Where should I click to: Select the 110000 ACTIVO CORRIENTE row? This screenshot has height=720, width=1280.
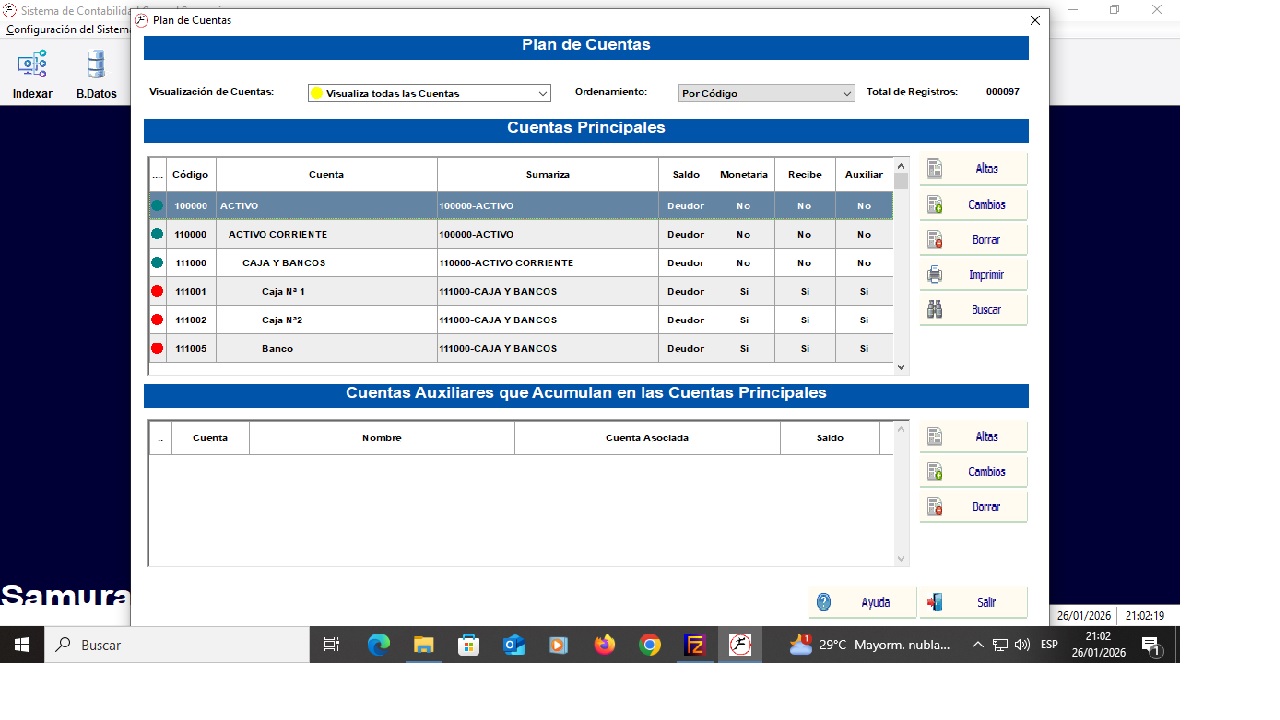tap(521, 235)
